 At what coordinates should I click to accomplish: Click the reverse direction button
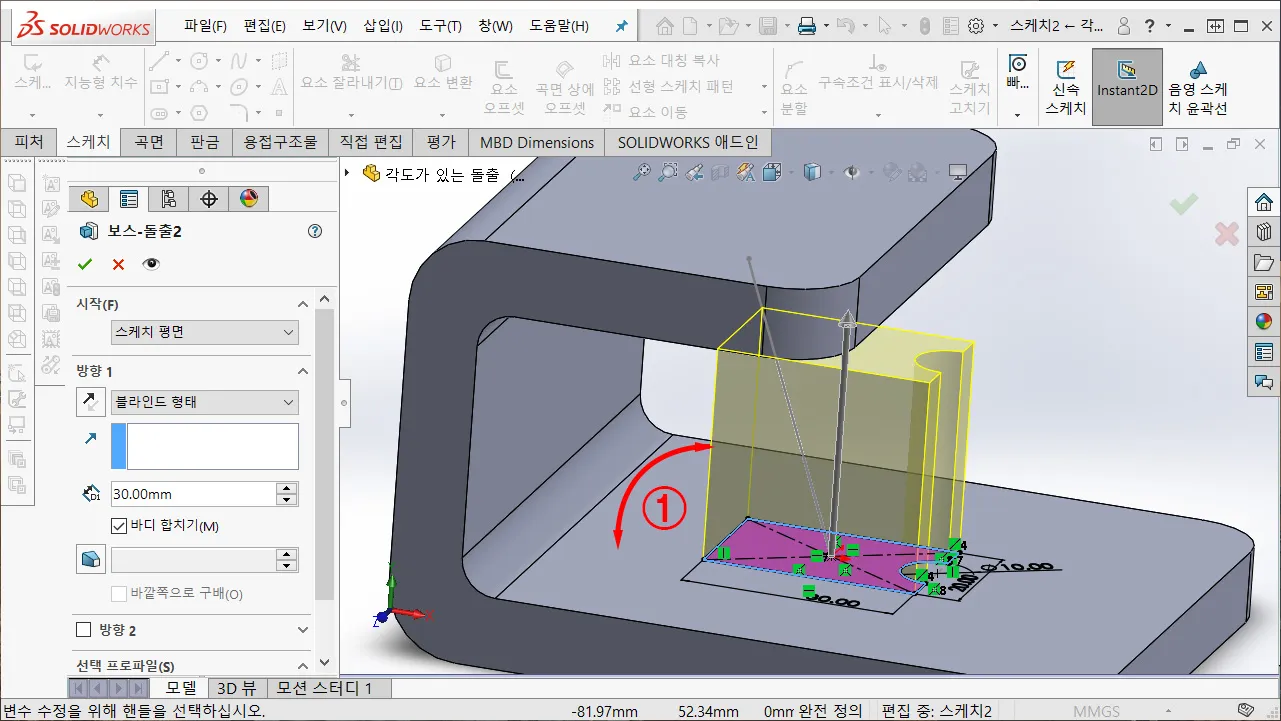pos(91,402)
